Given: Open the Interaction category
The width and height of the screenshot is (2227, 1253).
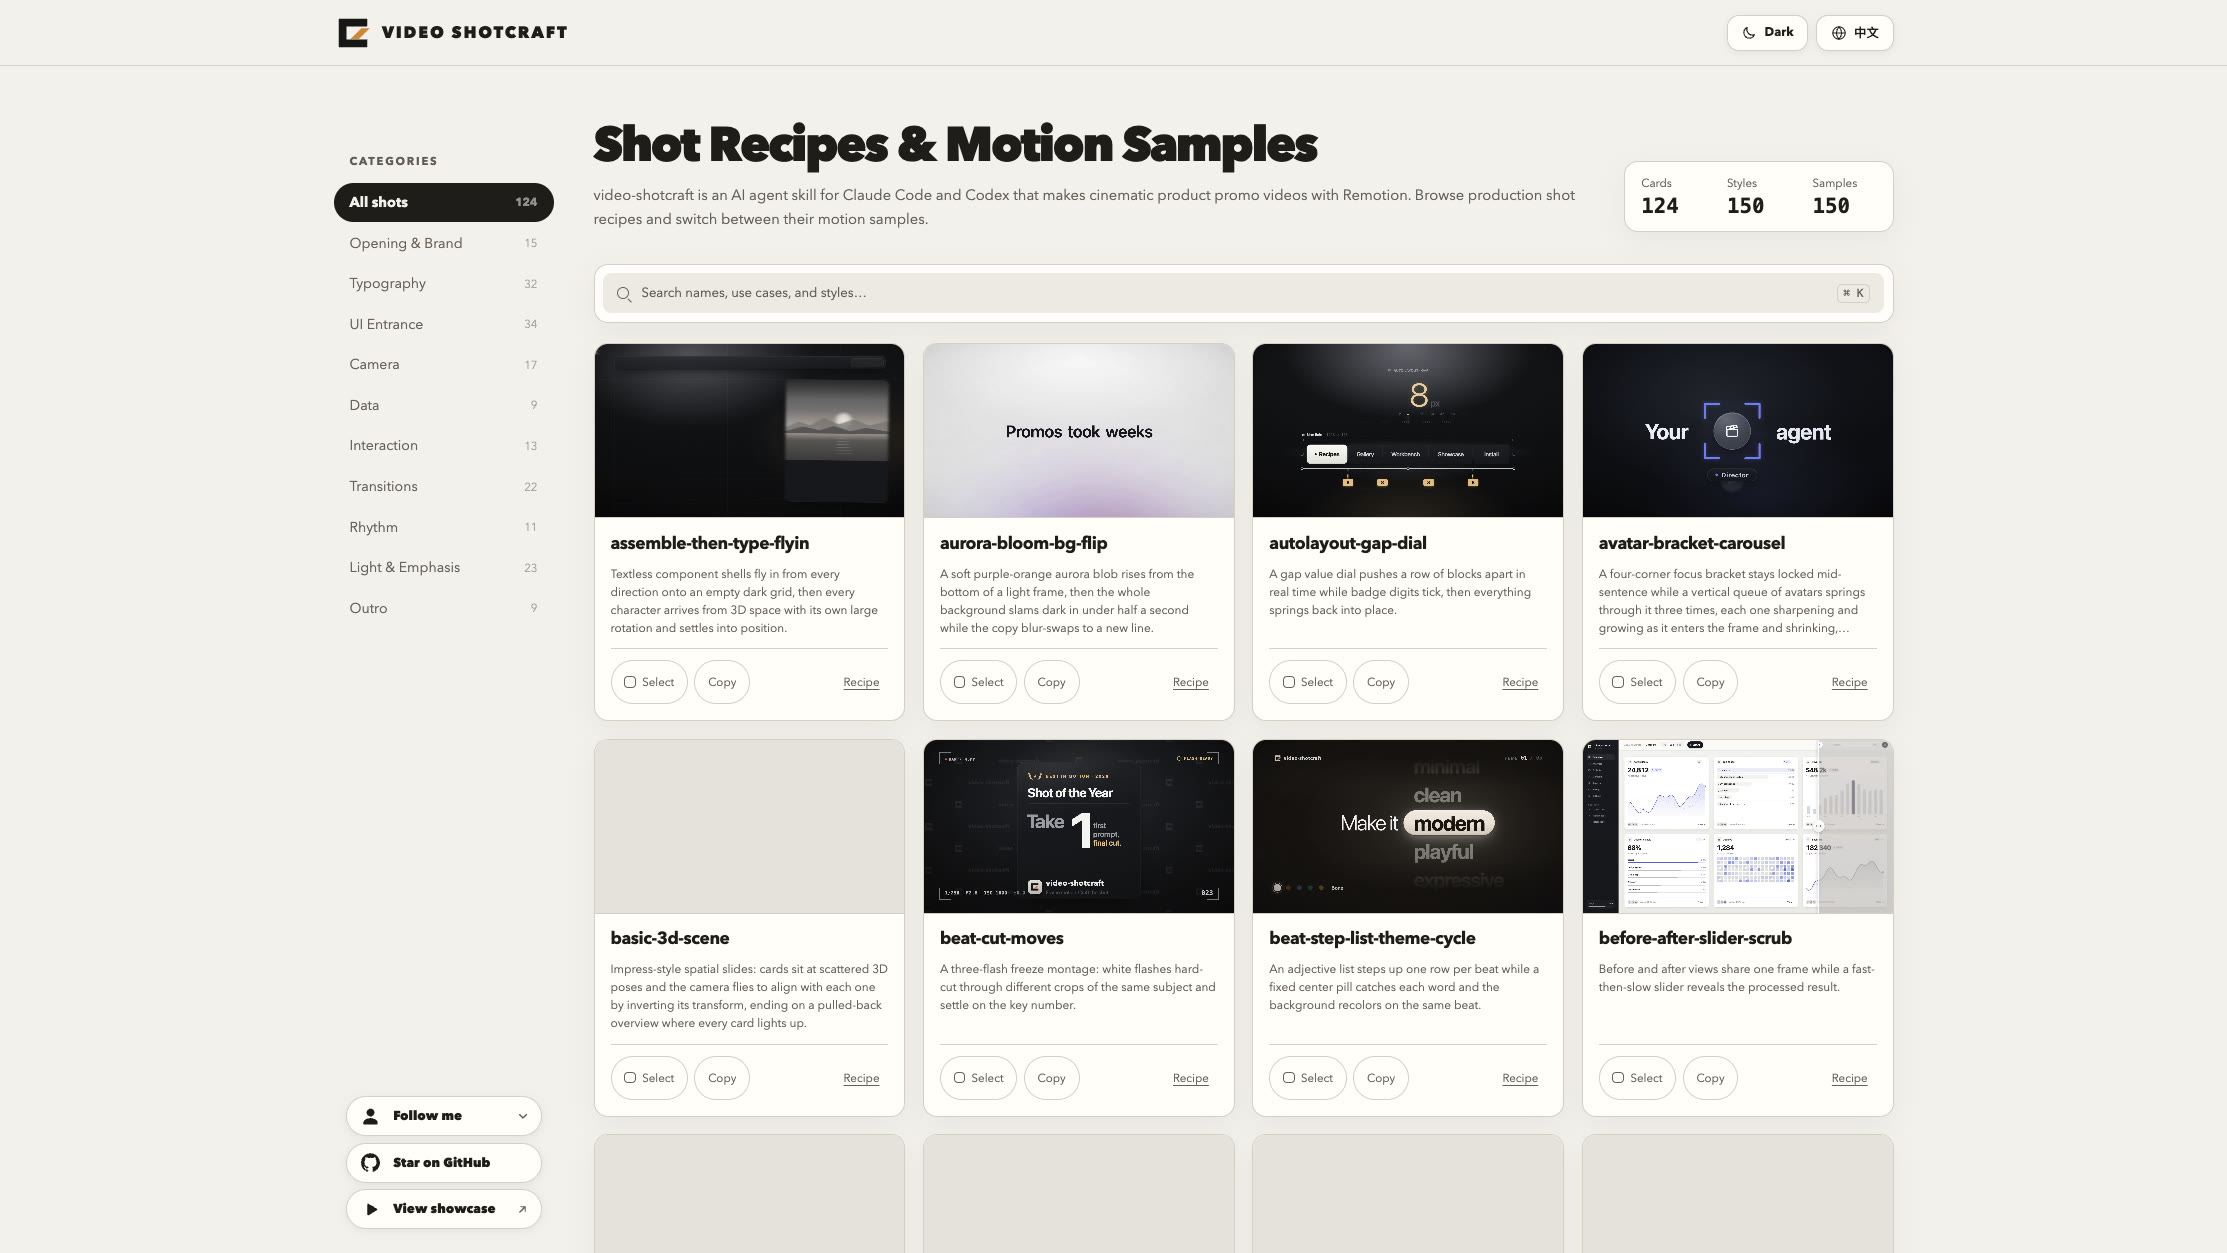Looking at the screenshot, I should (x=443, y=446).
